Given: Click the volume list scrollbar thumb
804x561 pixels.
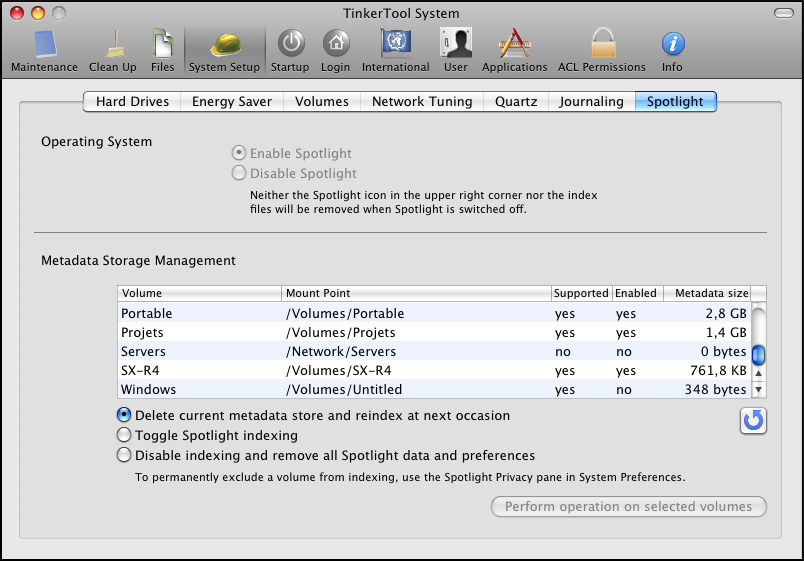Looking at the screenshot, I should tap(758, 355).
